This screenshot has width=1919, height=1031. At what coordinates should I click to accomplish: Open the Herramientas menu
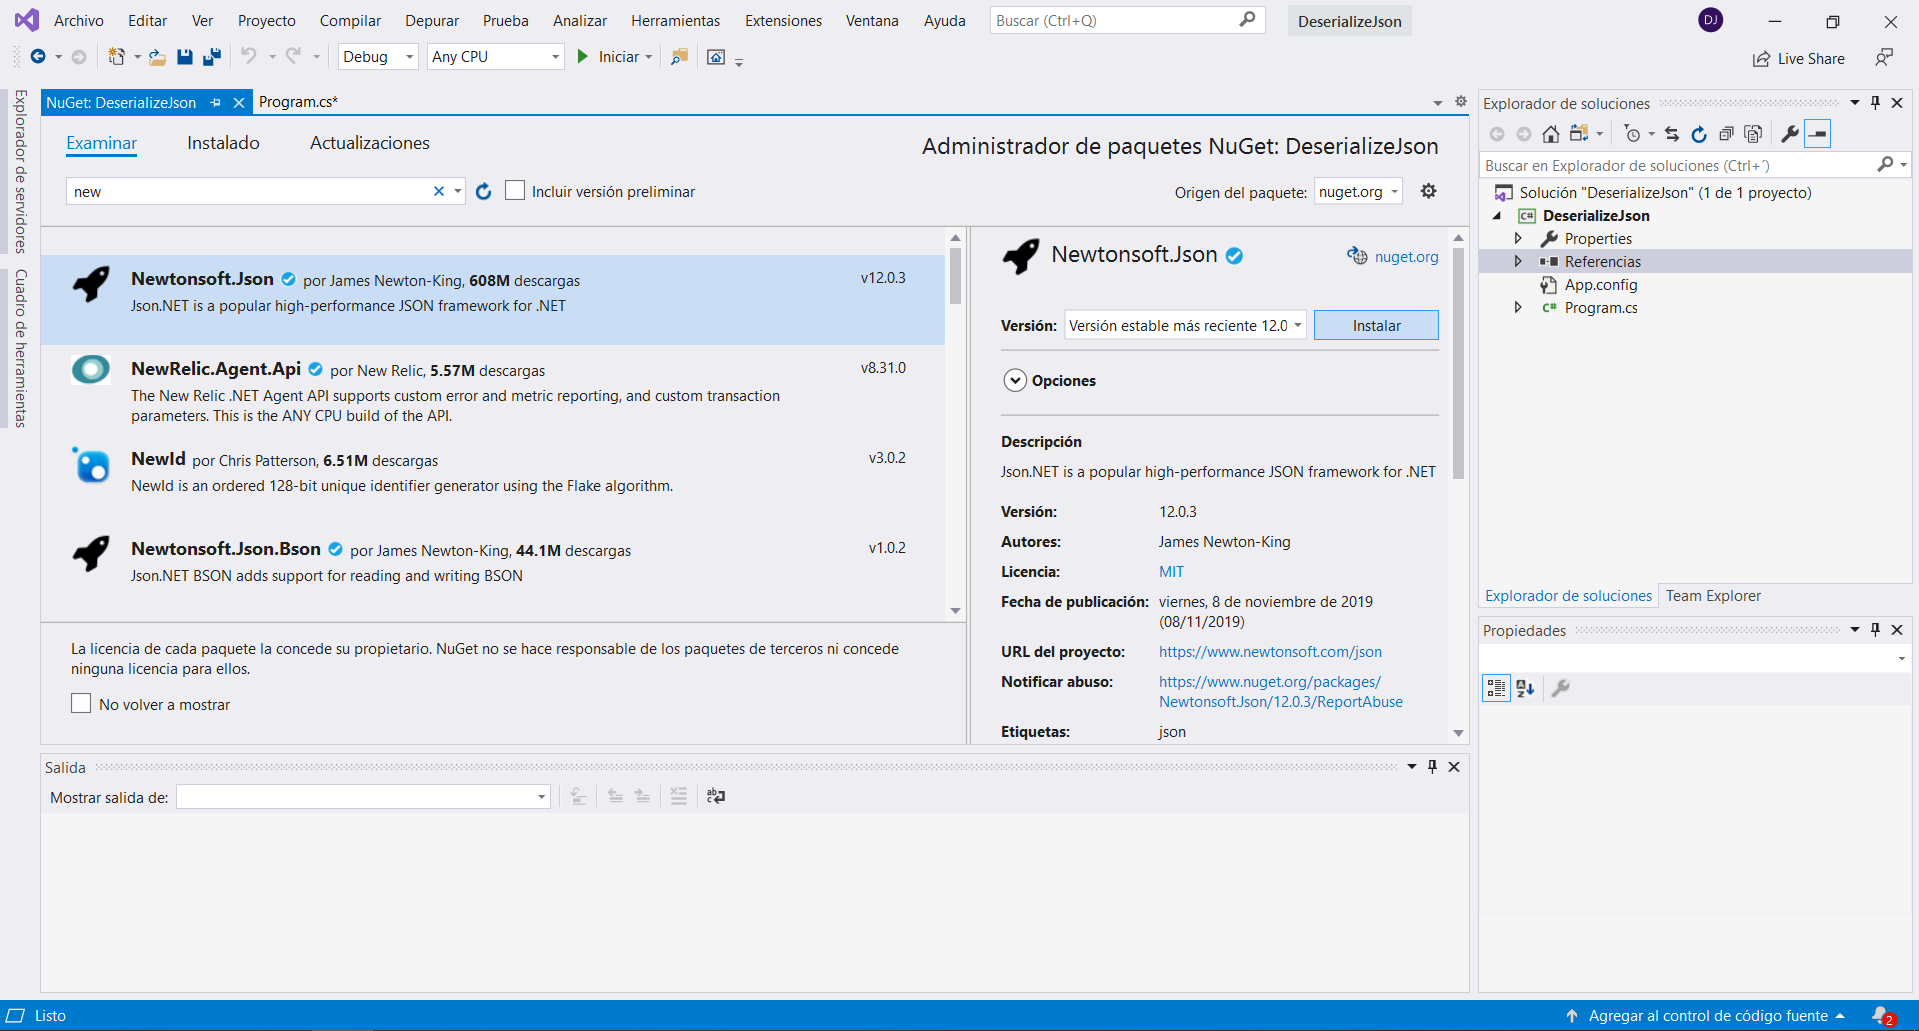pos(675,21)
